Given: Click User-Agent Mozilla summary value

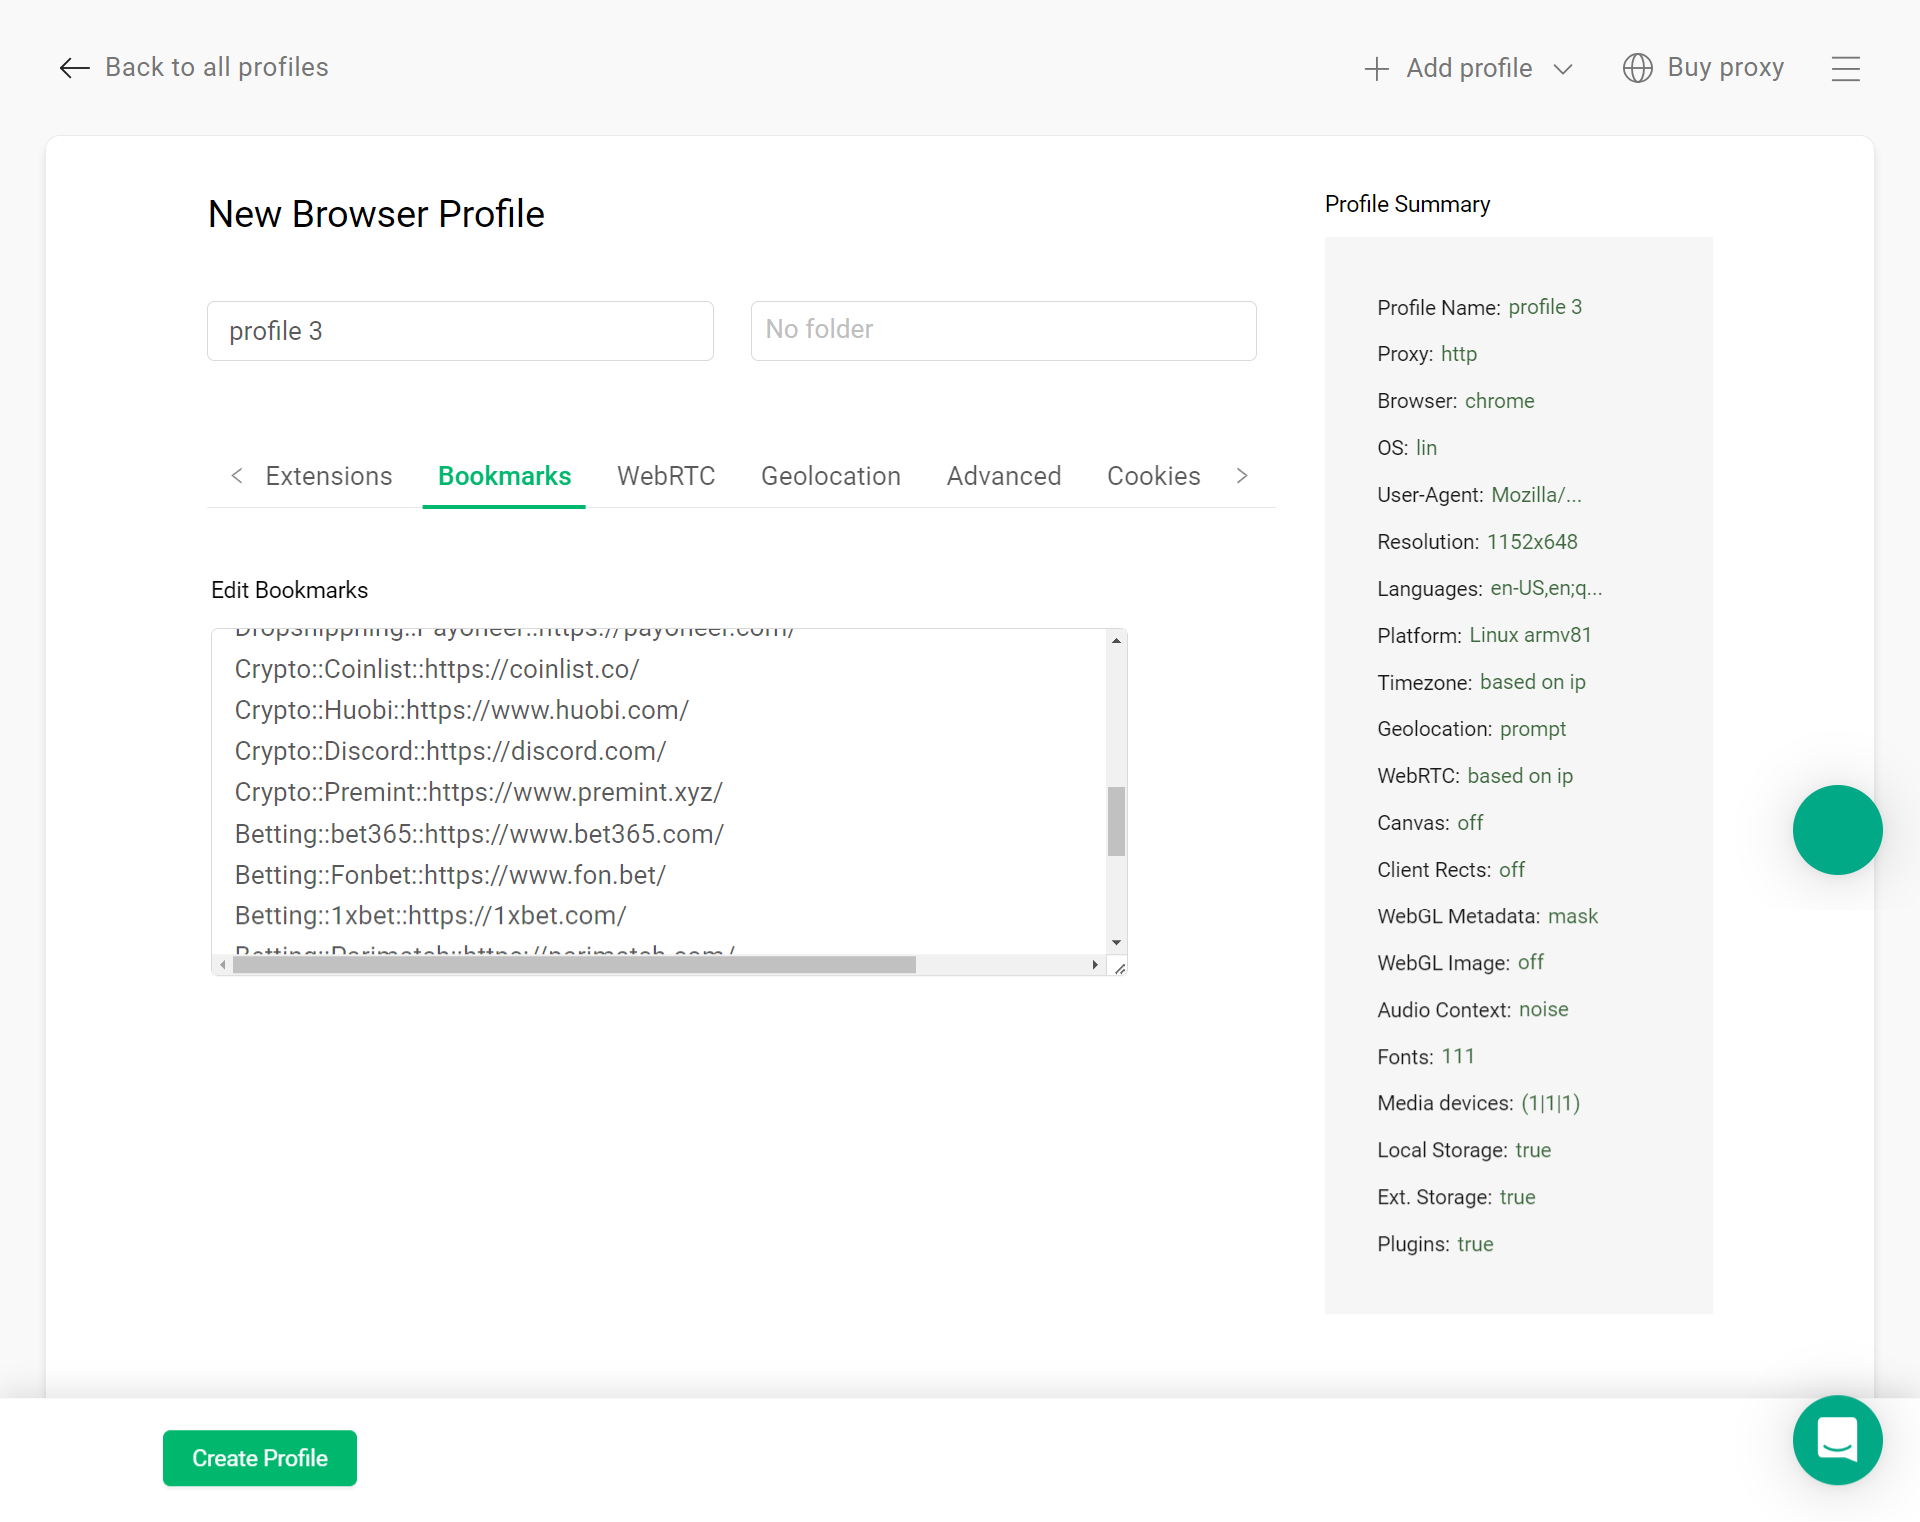Looking at the screenshot, I should [x=1537, y=495].
